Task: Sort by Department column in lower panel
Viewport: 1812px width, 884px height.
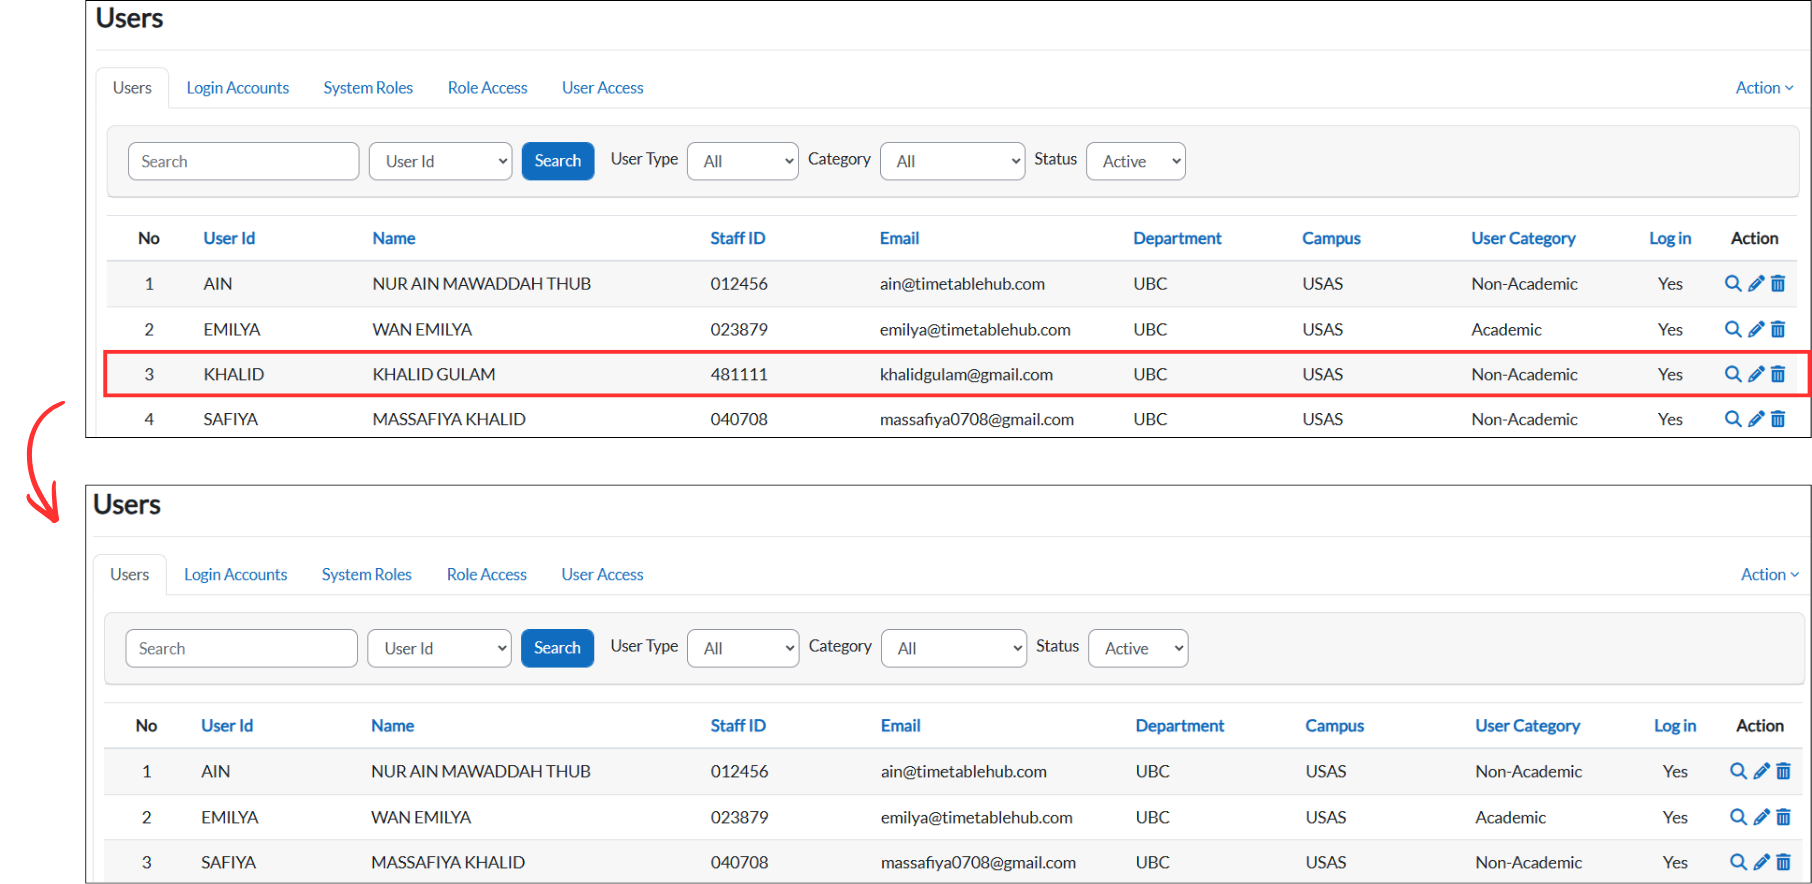Action: pos(1180,726)
